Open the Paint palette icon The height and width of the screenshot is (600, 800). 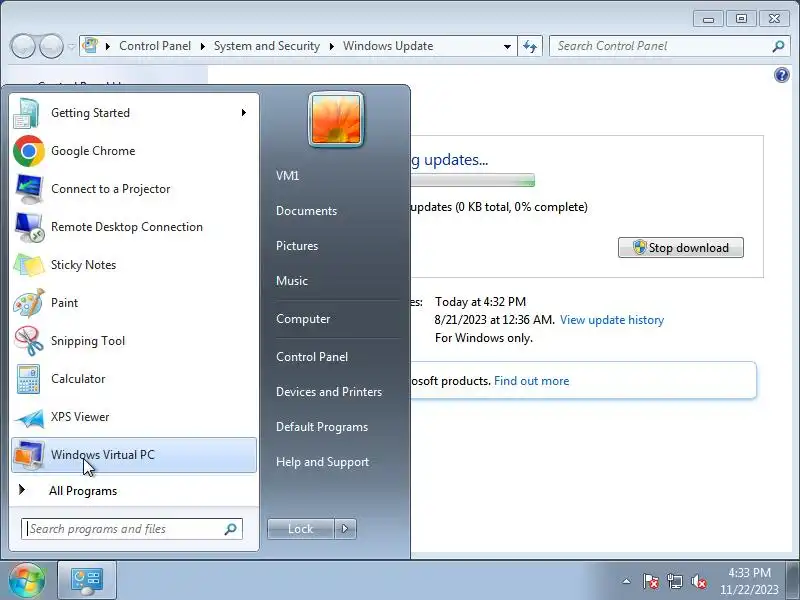pyautogui.click(x=29, y=303)
